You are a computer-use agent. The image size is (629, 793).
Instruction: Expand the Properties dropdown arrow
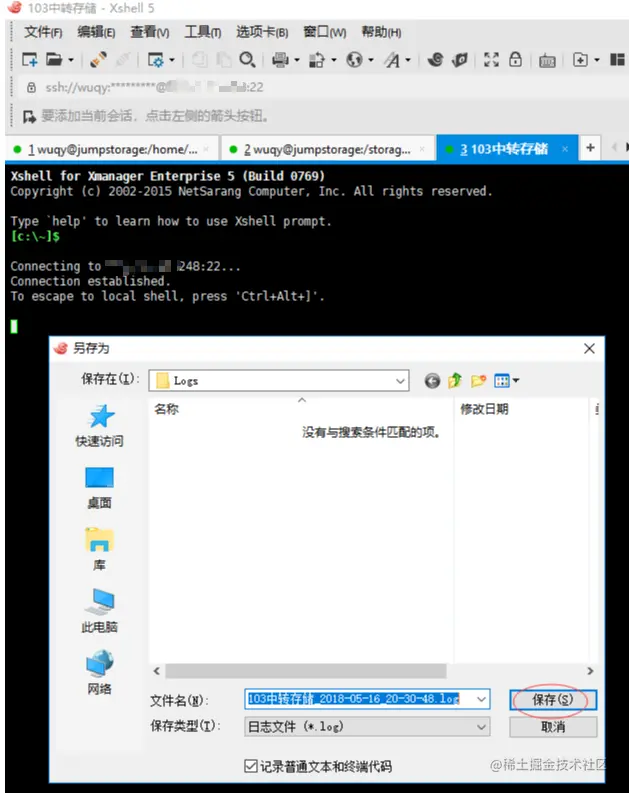(x=172, y=60)
